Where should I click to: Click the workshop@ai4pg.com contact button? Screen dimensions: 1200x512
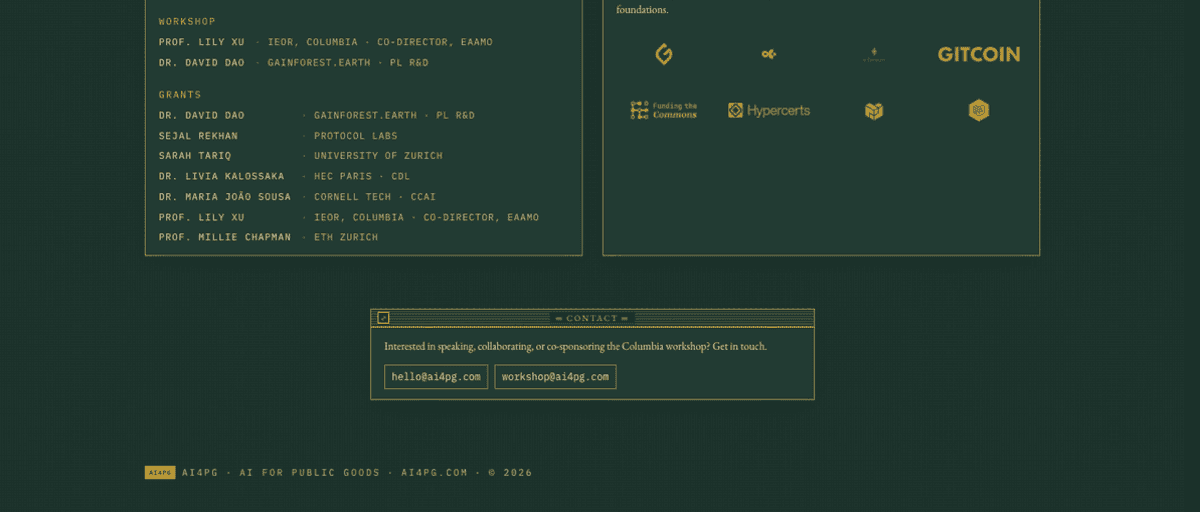(x=555, y=377)
